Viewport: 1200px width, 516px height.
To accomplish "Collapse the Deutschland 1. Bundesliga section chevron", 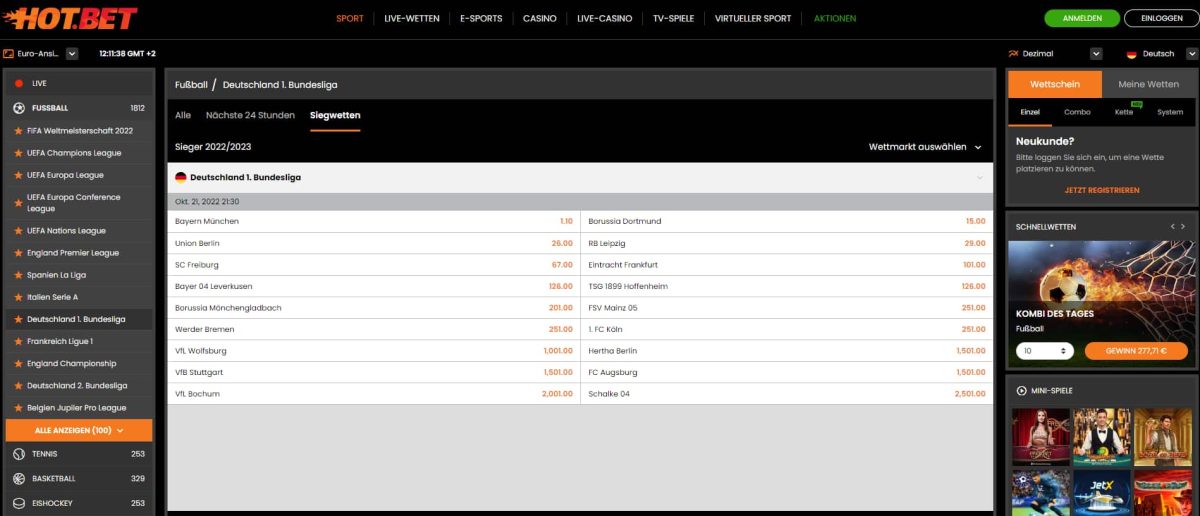I will (x=979, y=177).
